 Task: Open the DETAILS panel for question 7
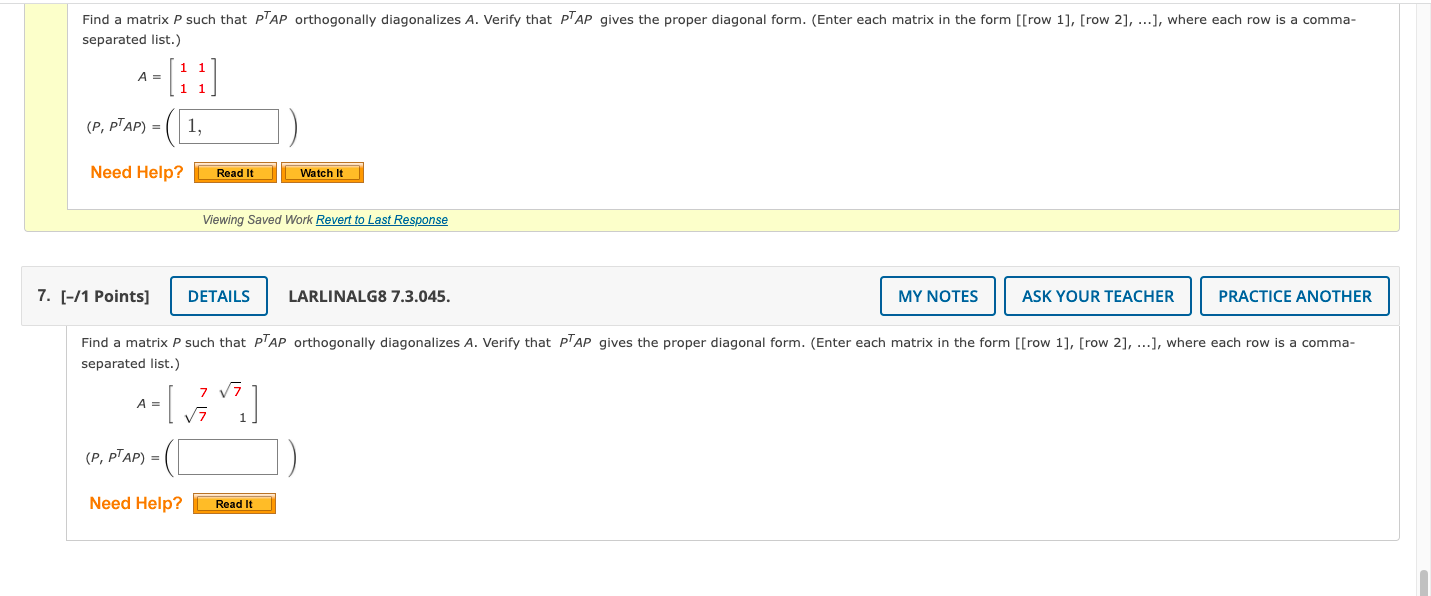click(218, 295)
